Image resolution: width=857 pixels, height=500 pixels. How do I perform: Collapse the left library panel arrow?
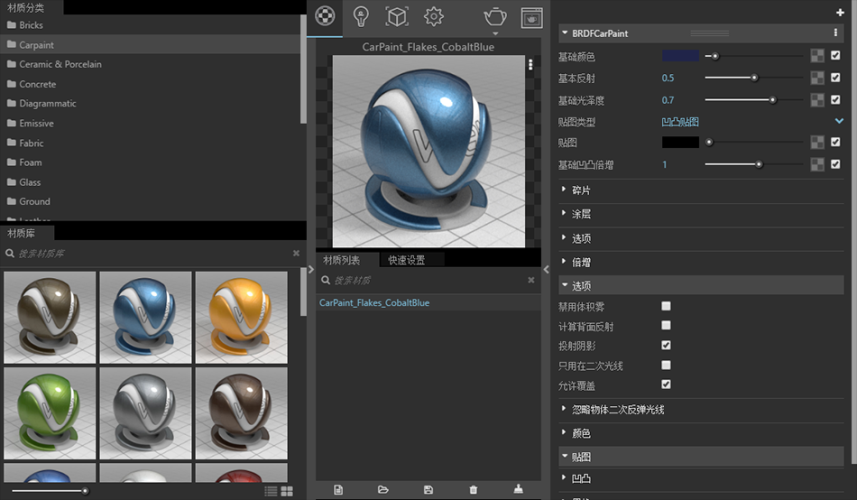(x=311, y=269)
